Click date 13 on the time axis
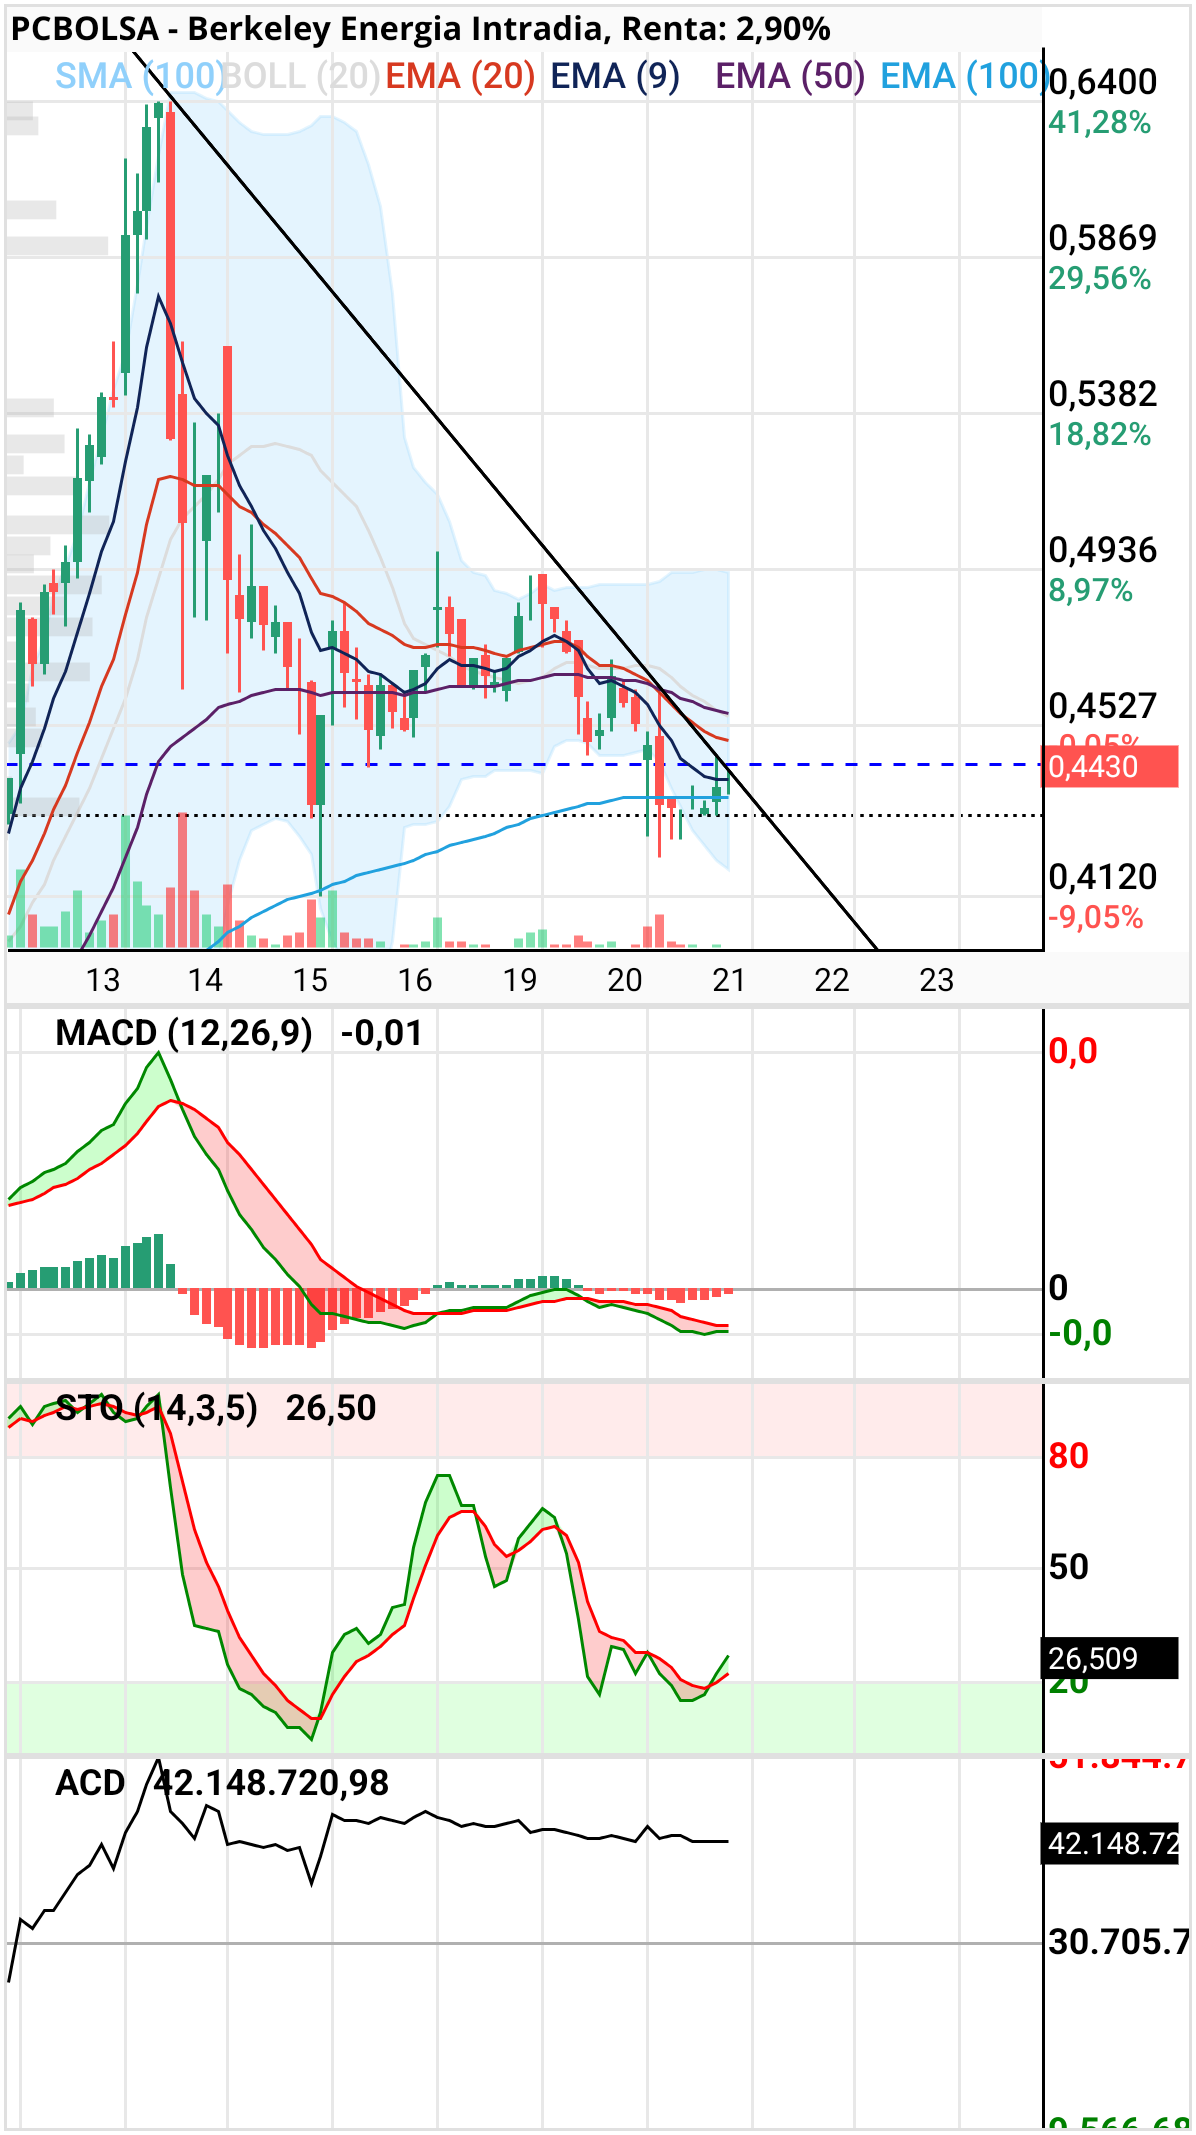This screenshot has width=1196, height=2135. 103,980
